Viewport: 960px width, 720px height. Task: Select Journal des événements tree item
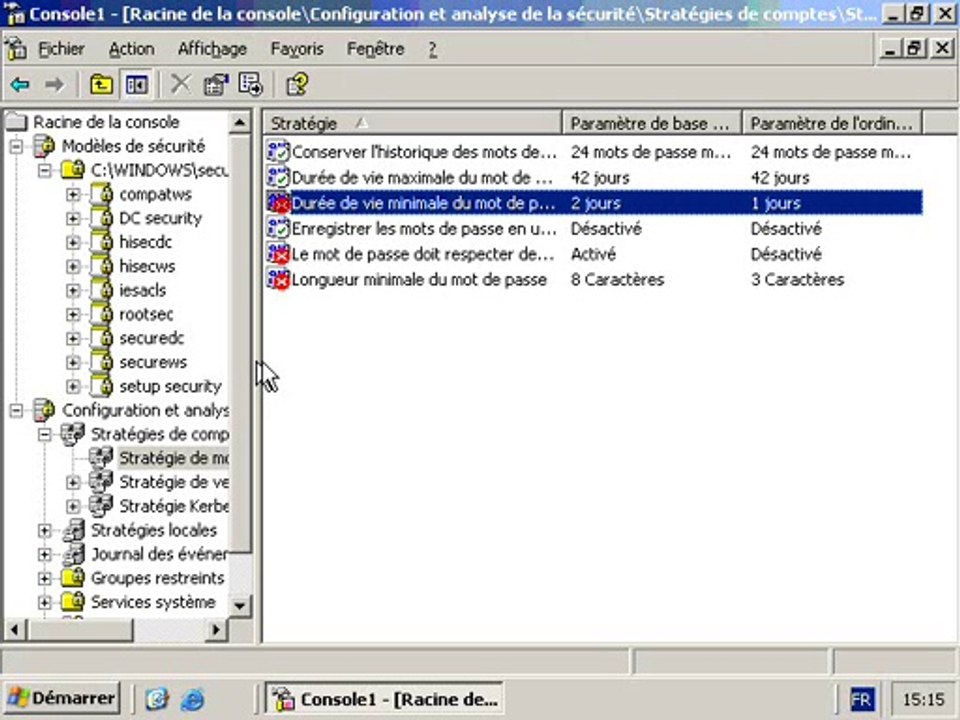(159, 554)
